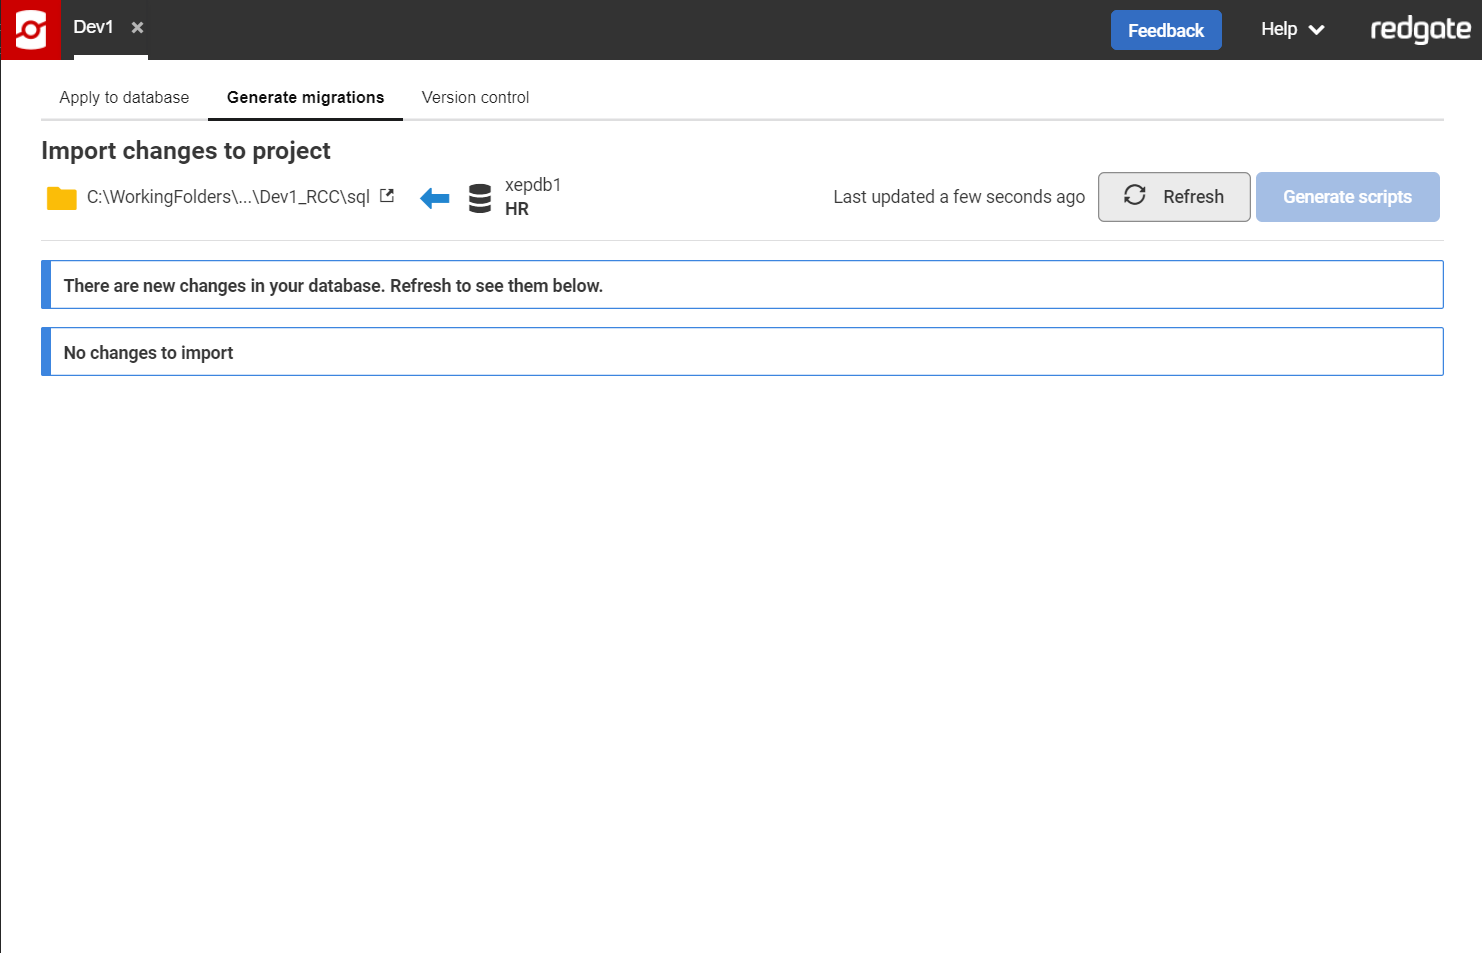Open project folder via external link icon

[387, 196]
